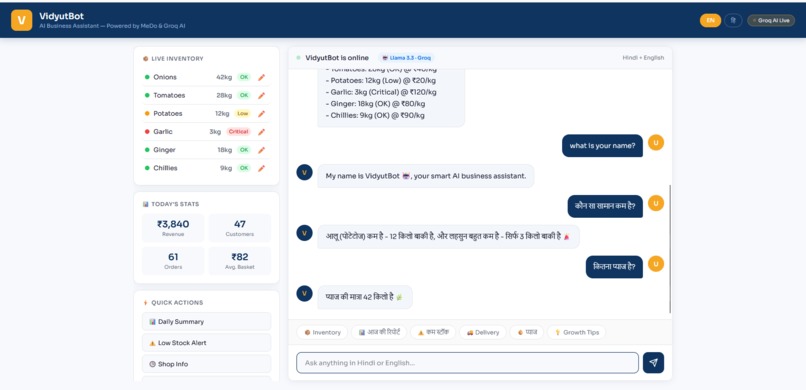The width and height of the screenshot is (806, 390).
Task: Click the ₹82 Avg. Basket stat card
Action: coord(240,261)
